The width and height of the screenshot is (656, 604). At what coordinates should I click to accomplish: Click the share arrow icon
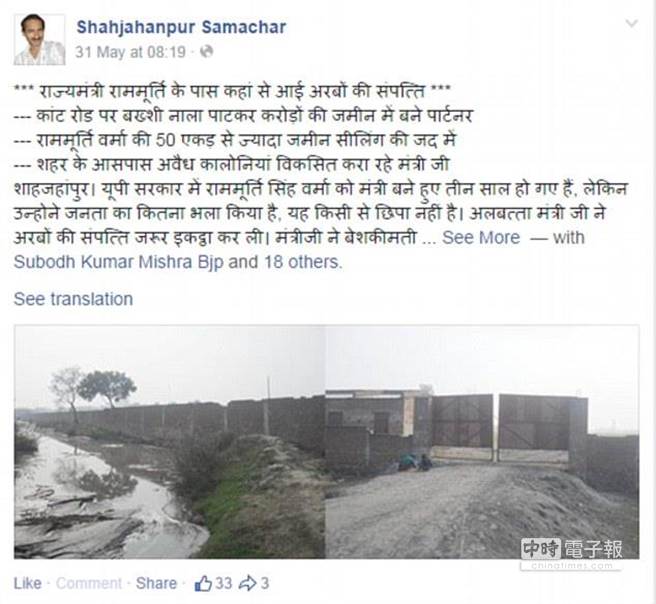[x=247, y=583]
